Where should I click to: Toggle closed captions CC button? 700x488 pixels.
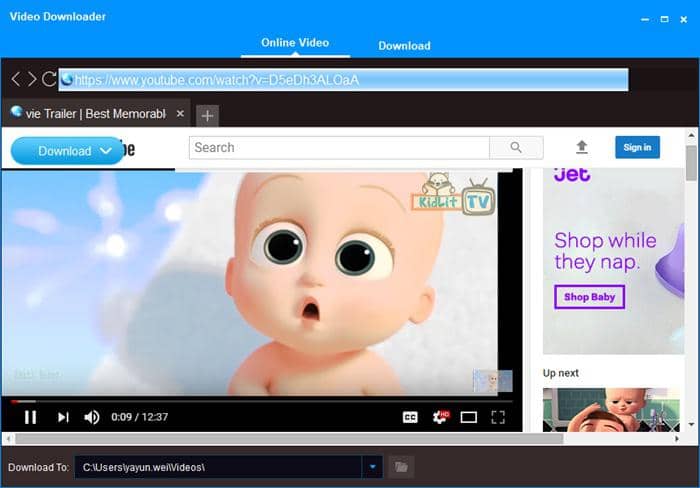pos(410,417)
